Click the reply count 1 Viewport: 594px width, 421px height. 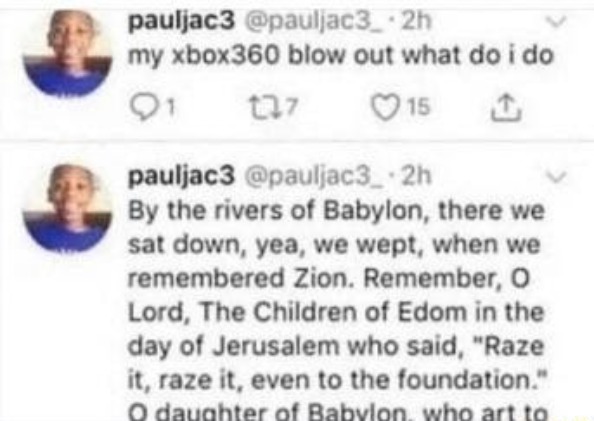point(171,108)
